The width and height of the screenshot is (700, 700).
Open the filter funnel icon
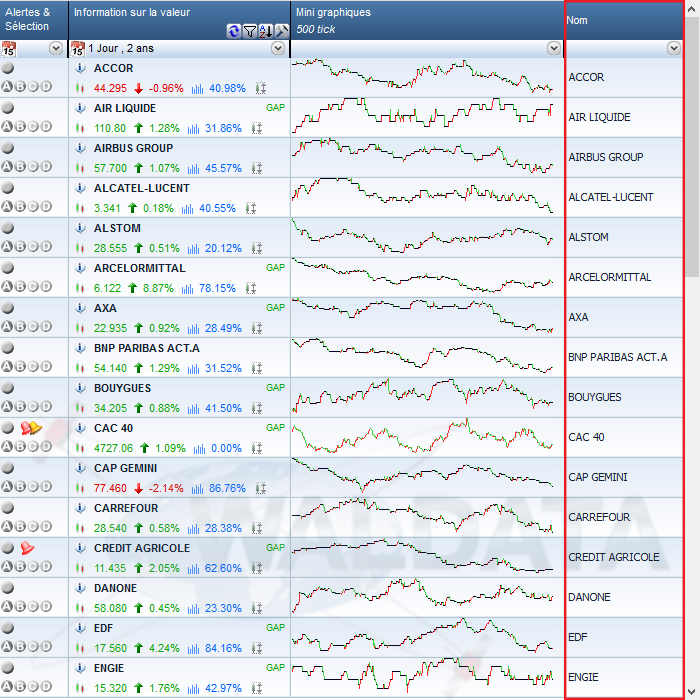(250, 31)
